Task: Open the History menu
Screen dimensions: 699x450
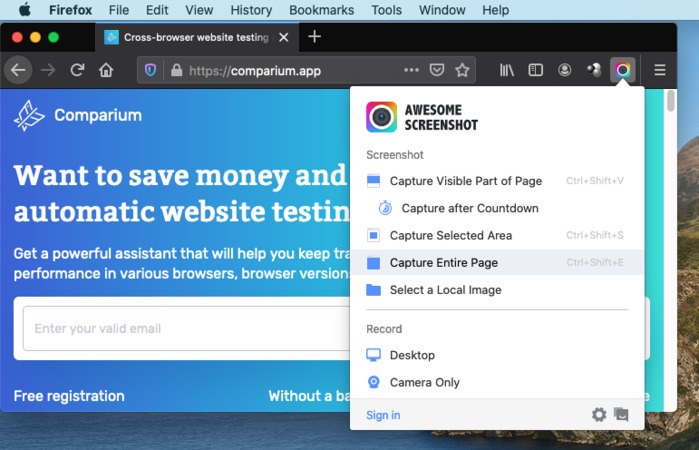Action: (x=251, y=10)
